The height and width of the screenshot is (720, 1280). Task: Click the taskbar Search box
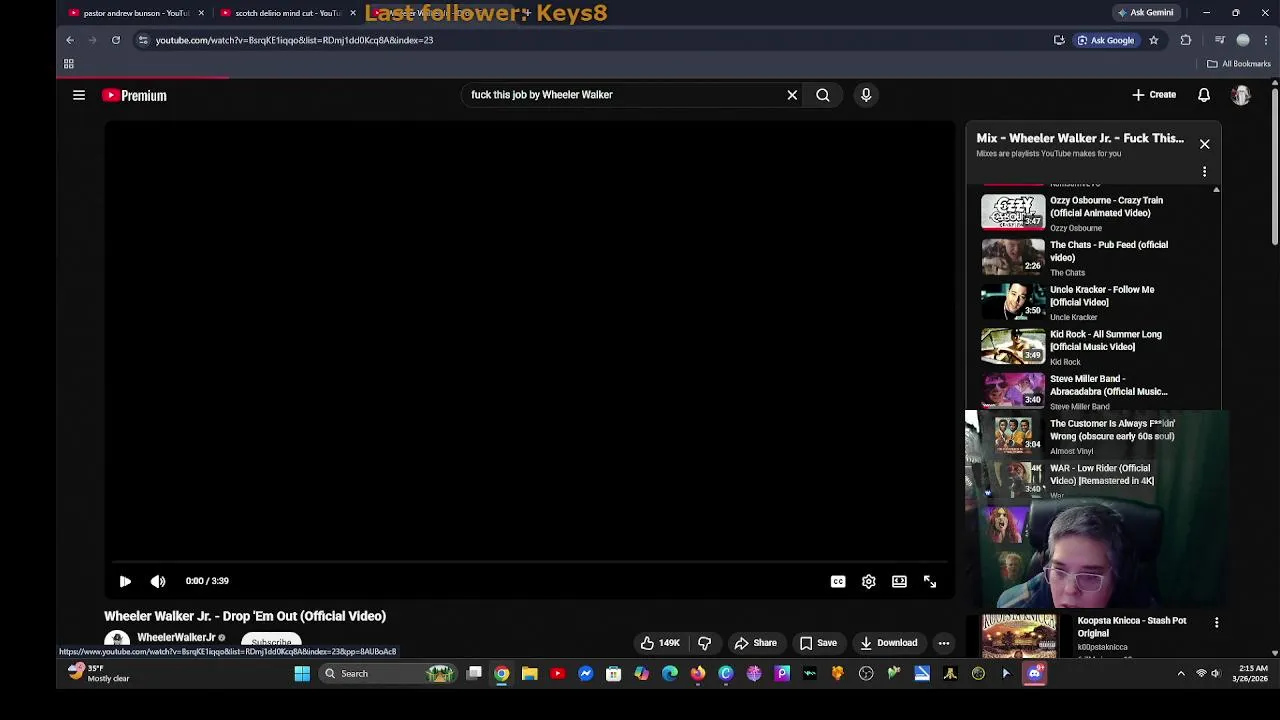coord(388,674)
